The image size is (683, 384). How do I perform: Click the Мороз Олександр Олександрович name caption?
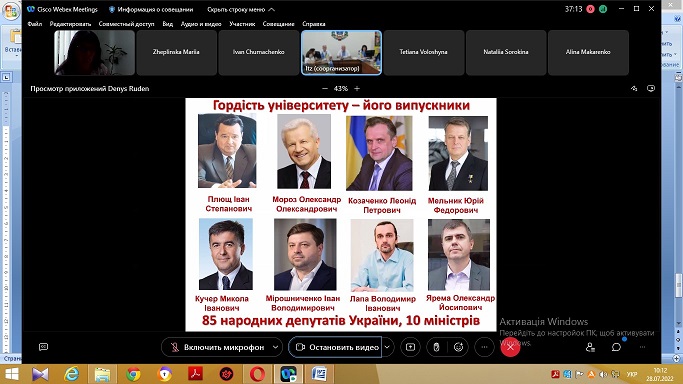pyautogui.click(x=307, y=204)
